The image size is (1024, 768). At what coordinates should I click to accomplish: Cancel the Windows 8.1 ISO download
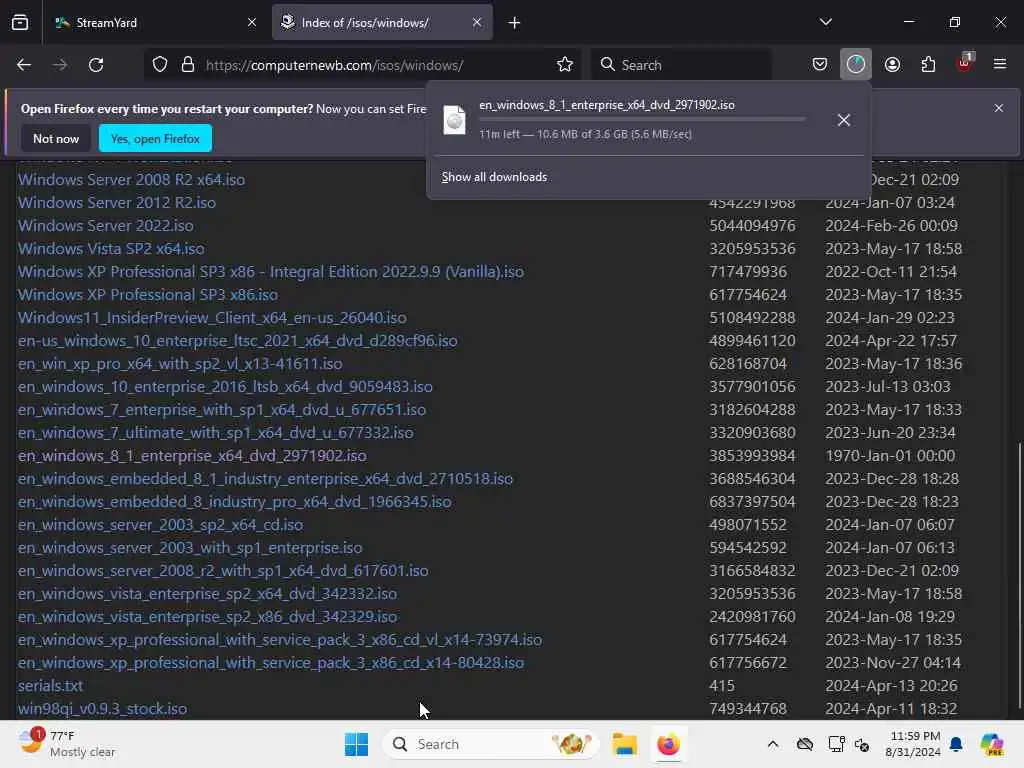tap(844, 120)
